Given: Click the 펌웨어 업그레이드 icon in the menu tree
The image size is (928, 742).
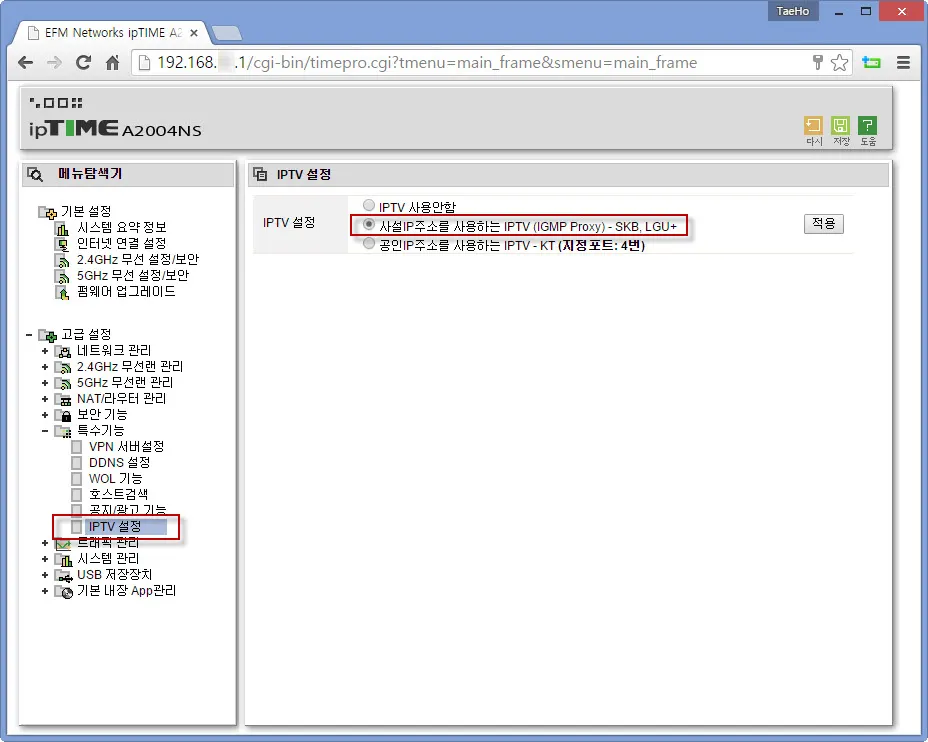Looking at the screenshot, I should point(62,291).
